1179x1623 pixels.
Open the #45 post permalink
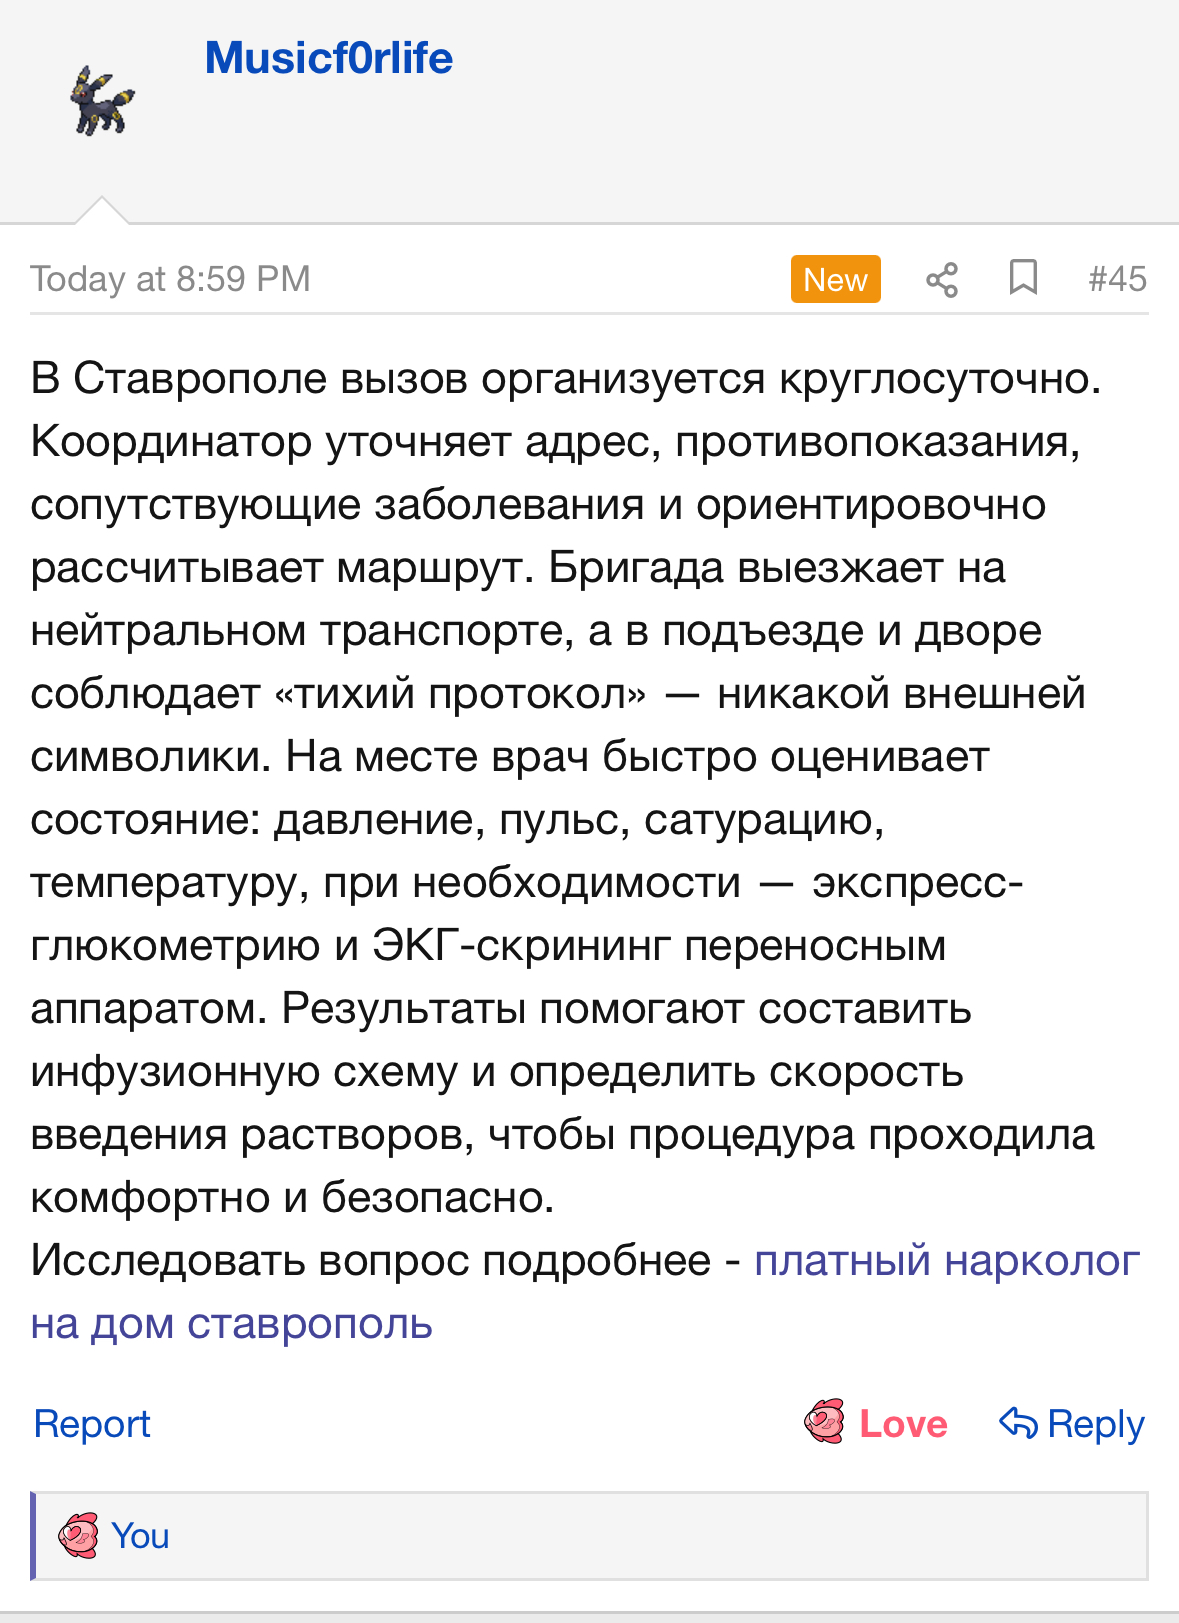point(1117,279)
